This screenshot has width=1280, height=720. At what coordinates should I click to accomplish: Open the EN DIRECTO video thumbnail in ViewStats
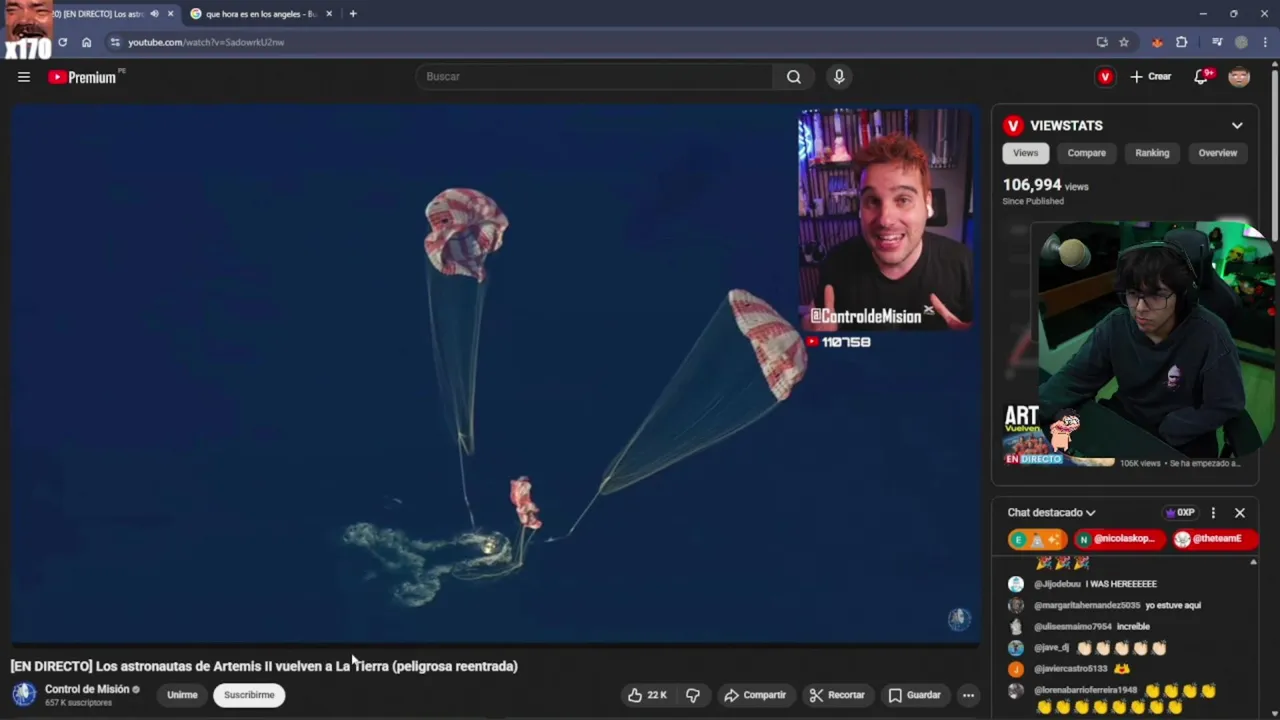[1059, 436]
